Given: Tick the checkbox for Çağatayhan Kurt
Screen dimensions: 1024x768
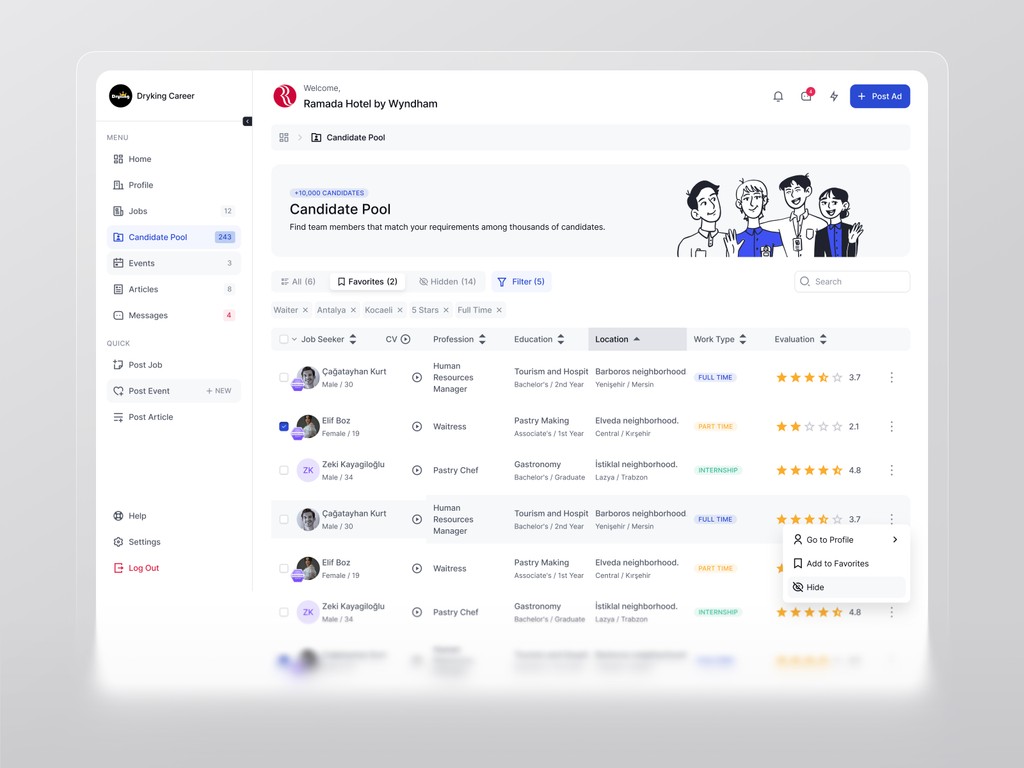Looking at the screenshot, I should (x=283, y=377).
